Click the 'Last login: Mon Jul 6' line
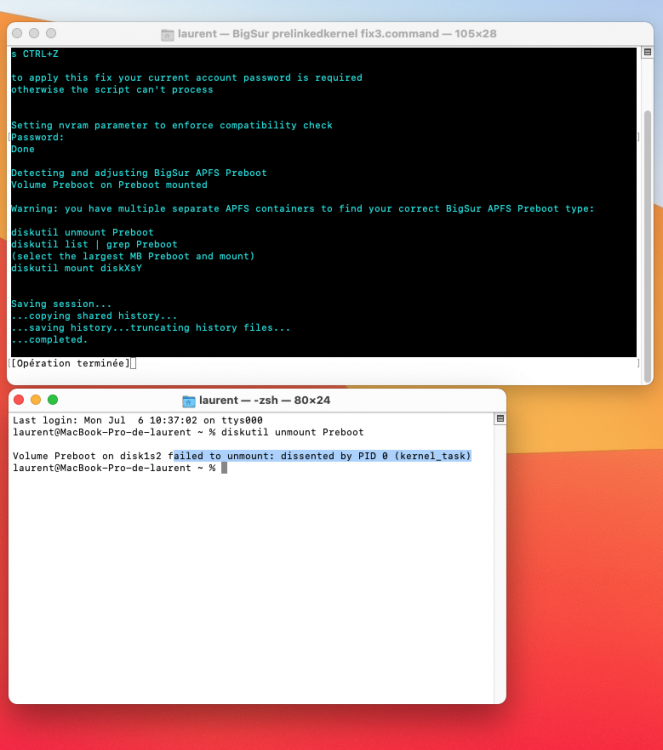Screen dimensions: 663x750 click(x=138, y=420)
